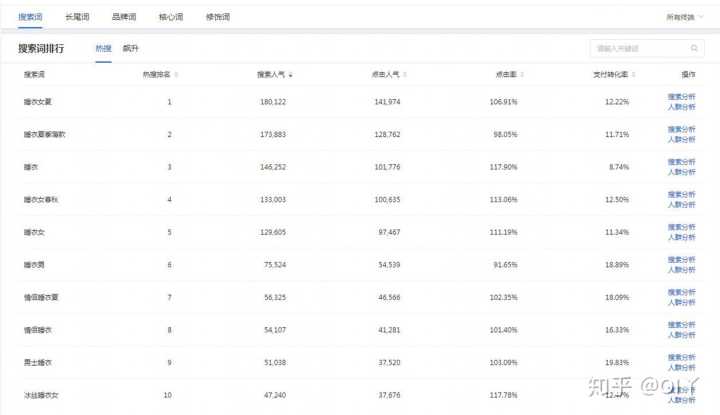Image resolution: width=720 pixels, height=415 pixels.
Task: Select the 核心词 tab
Action: tap(171, 17)
